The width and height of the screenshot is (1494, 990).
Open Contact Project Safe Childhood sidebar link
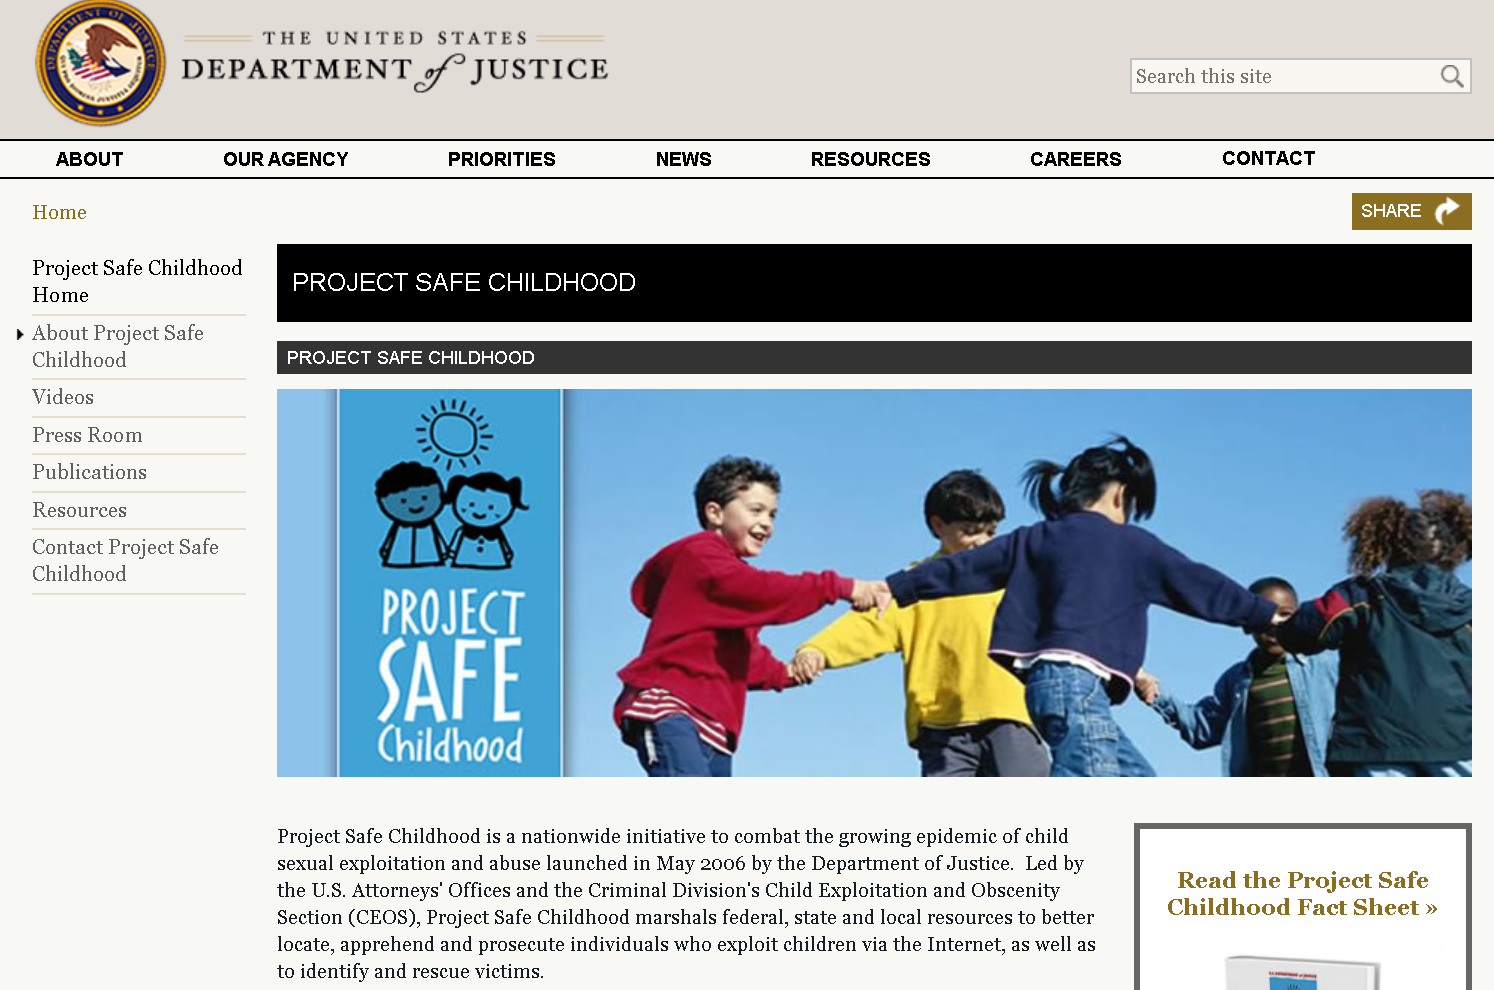coord(125,560)
